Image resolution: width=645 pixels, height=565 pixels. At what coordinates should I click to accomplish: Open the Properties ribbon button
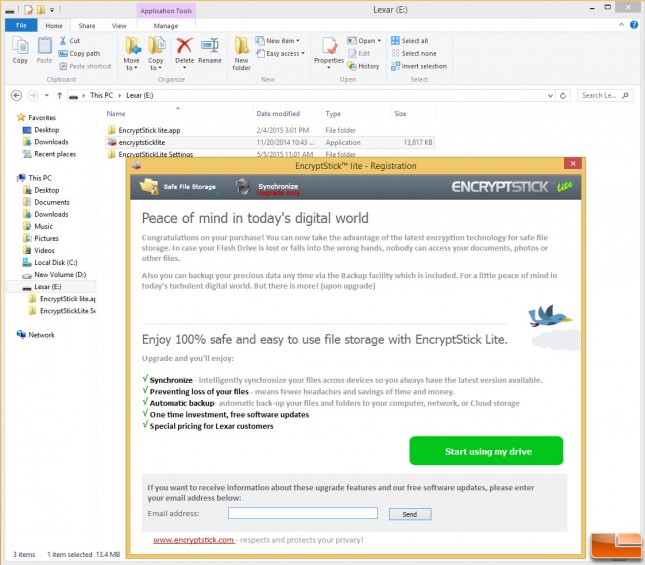pos(329,51)
